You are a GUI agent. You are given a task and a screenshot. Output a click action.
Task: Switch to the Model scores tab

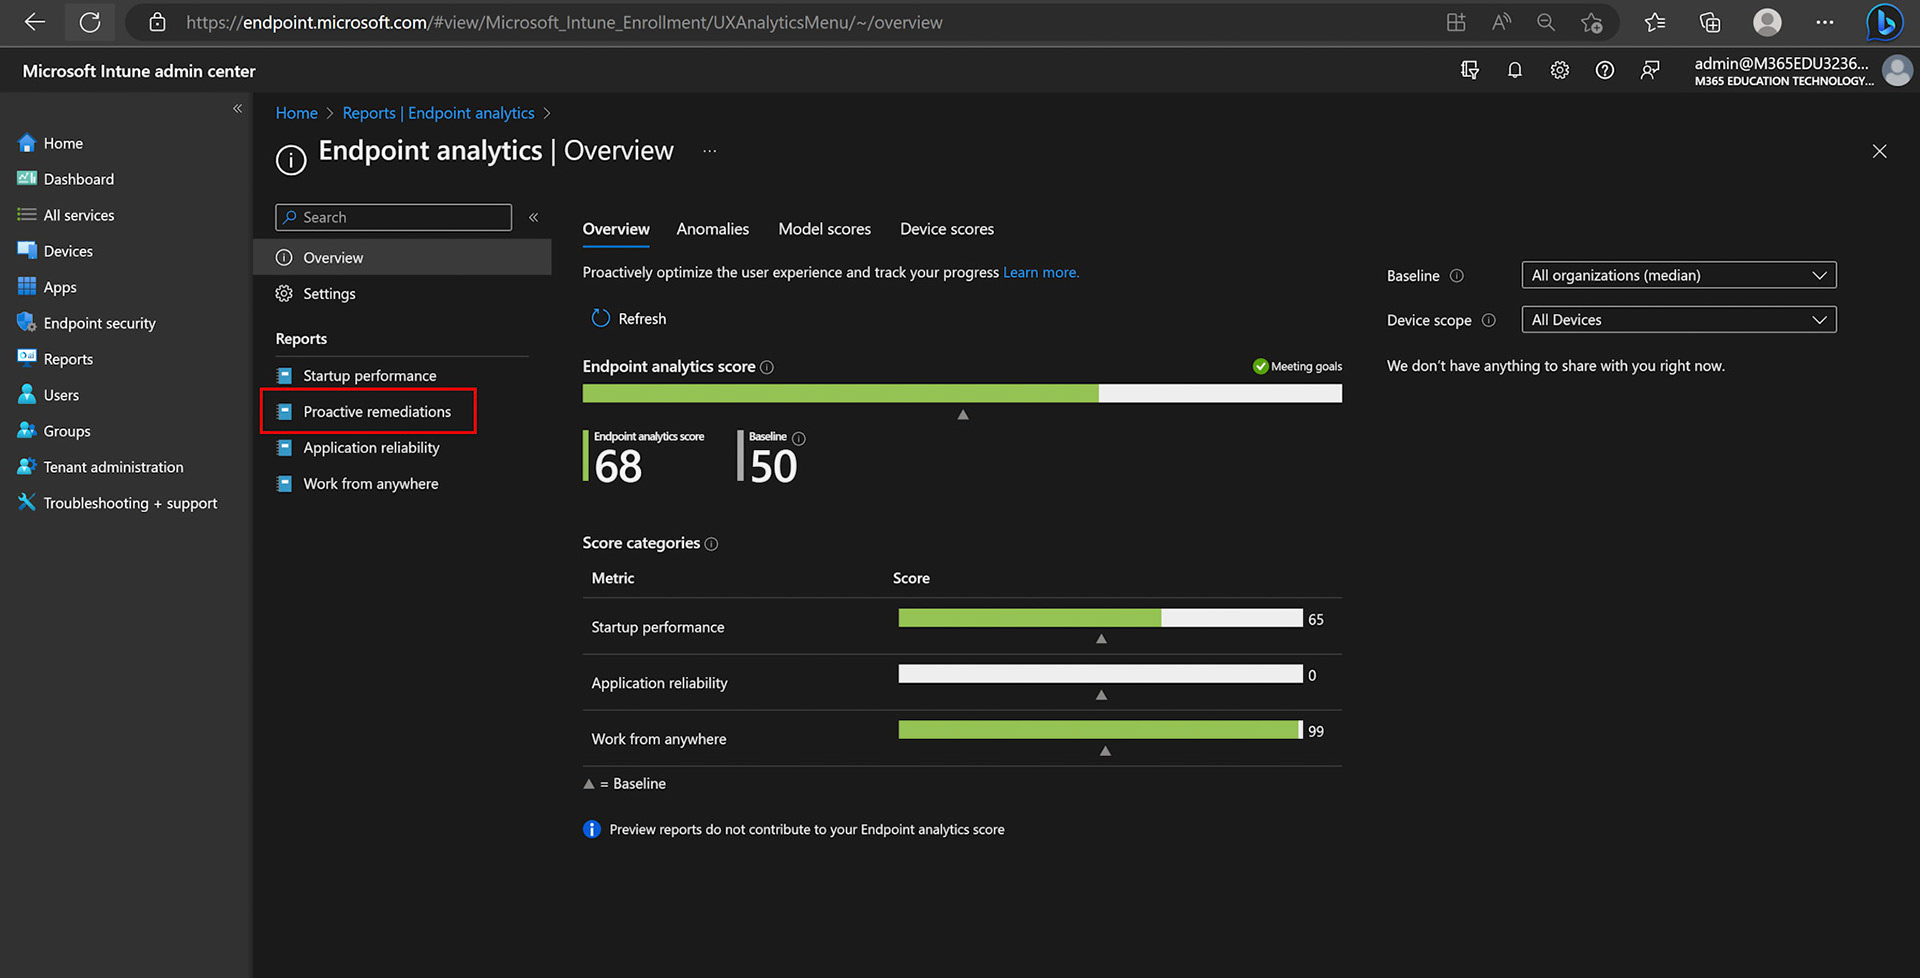pos(824,229)
